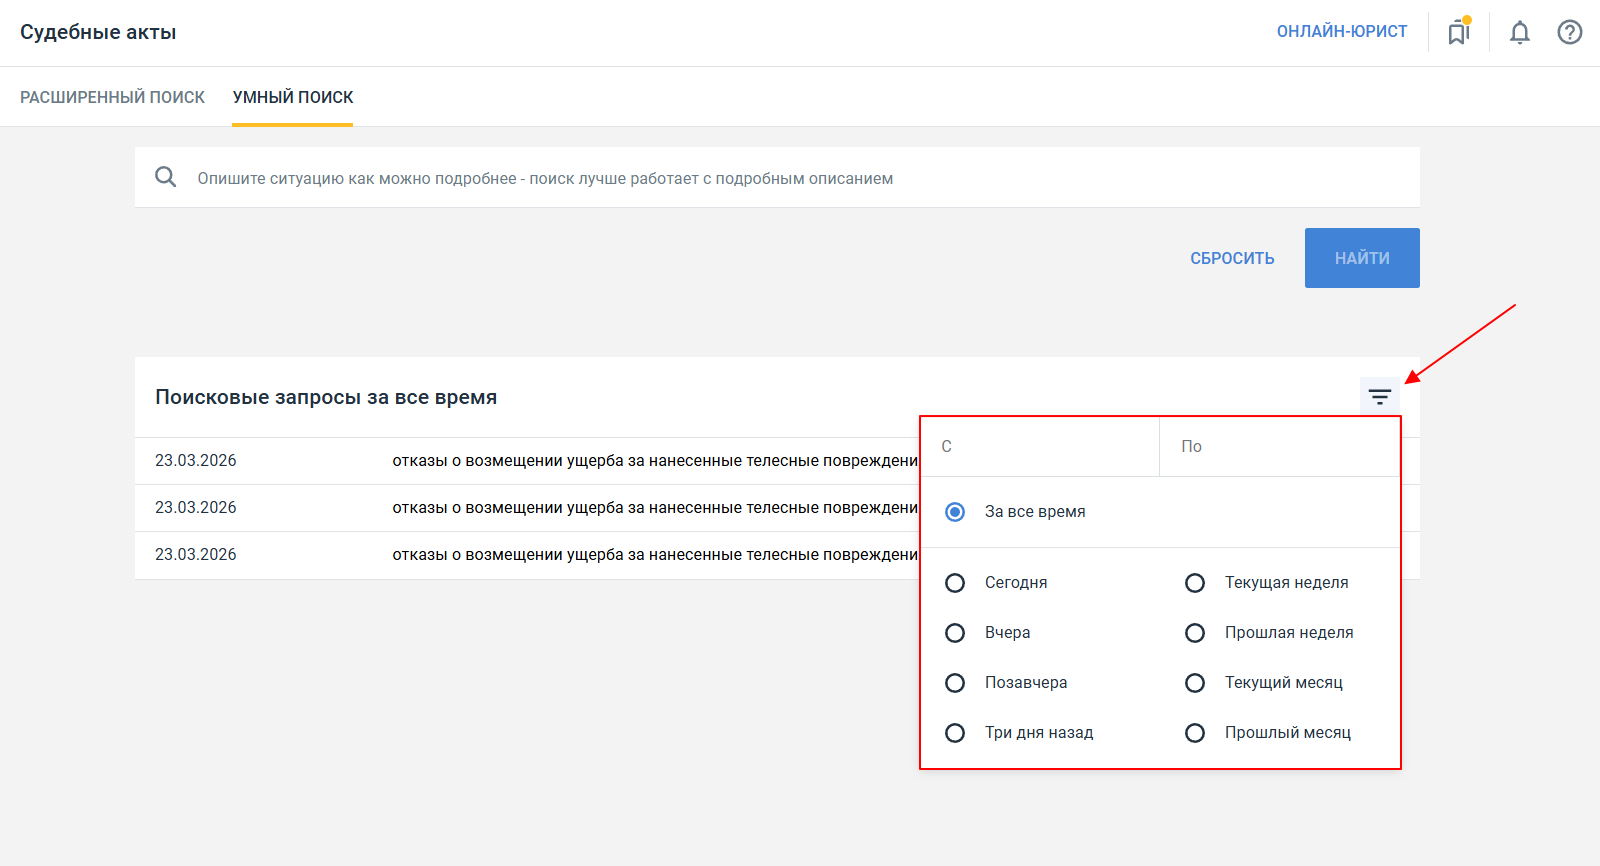The width and height of the screenshot is (1600, 866).
Task: Click the search magnifier icon
Action: tap(166, 178)
